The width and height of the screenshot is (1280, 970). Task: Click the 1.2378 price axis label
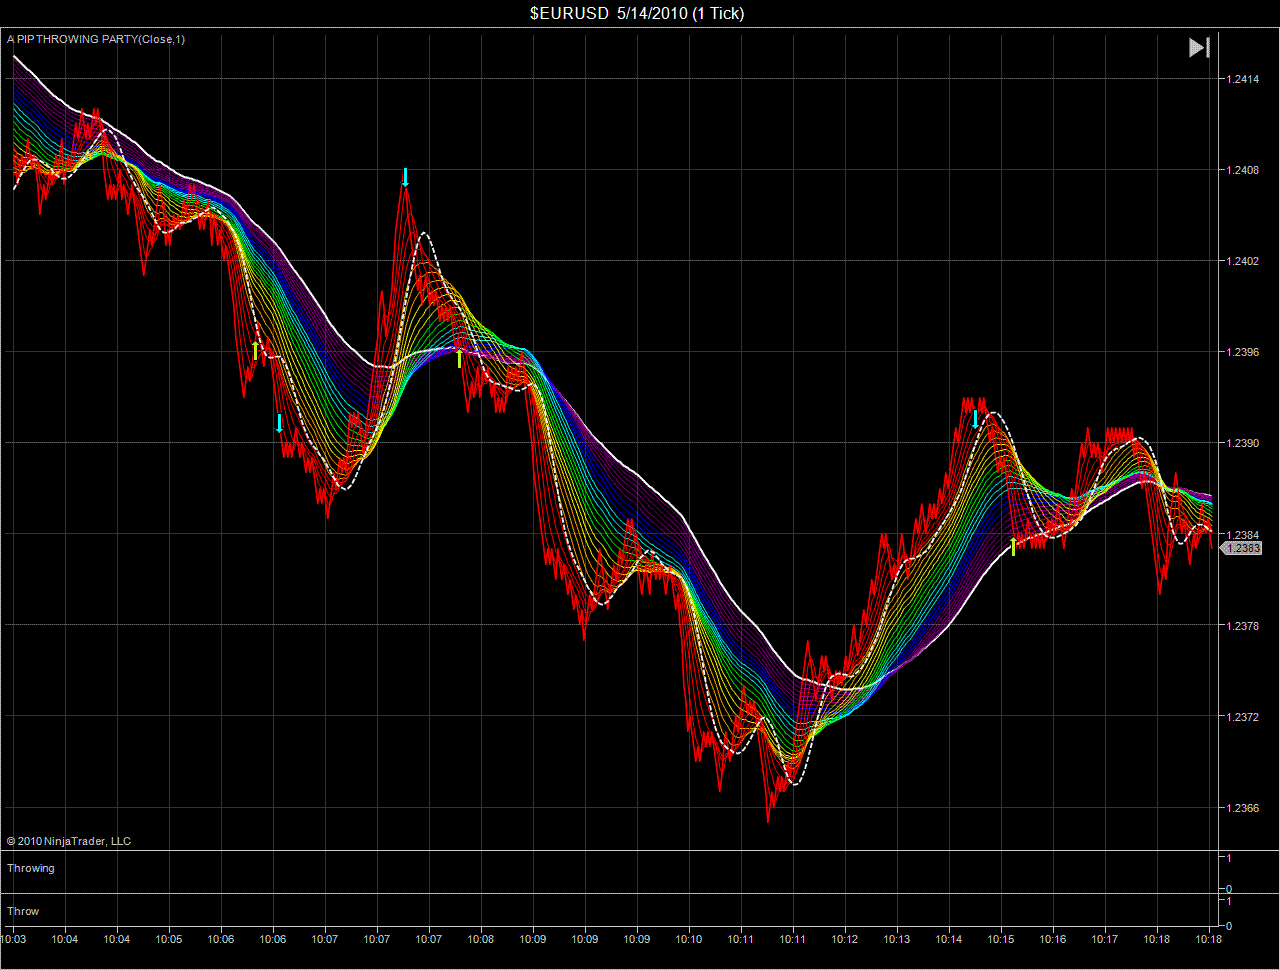[x=1243, y=626]
